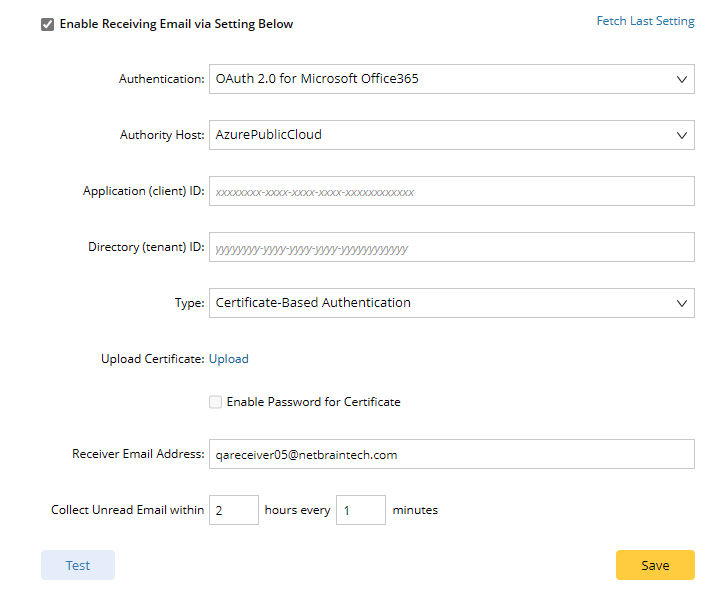The height and width of the screenshot is (597, 717).
Task: Select the Receiver Email Address field
Action: 451,454
